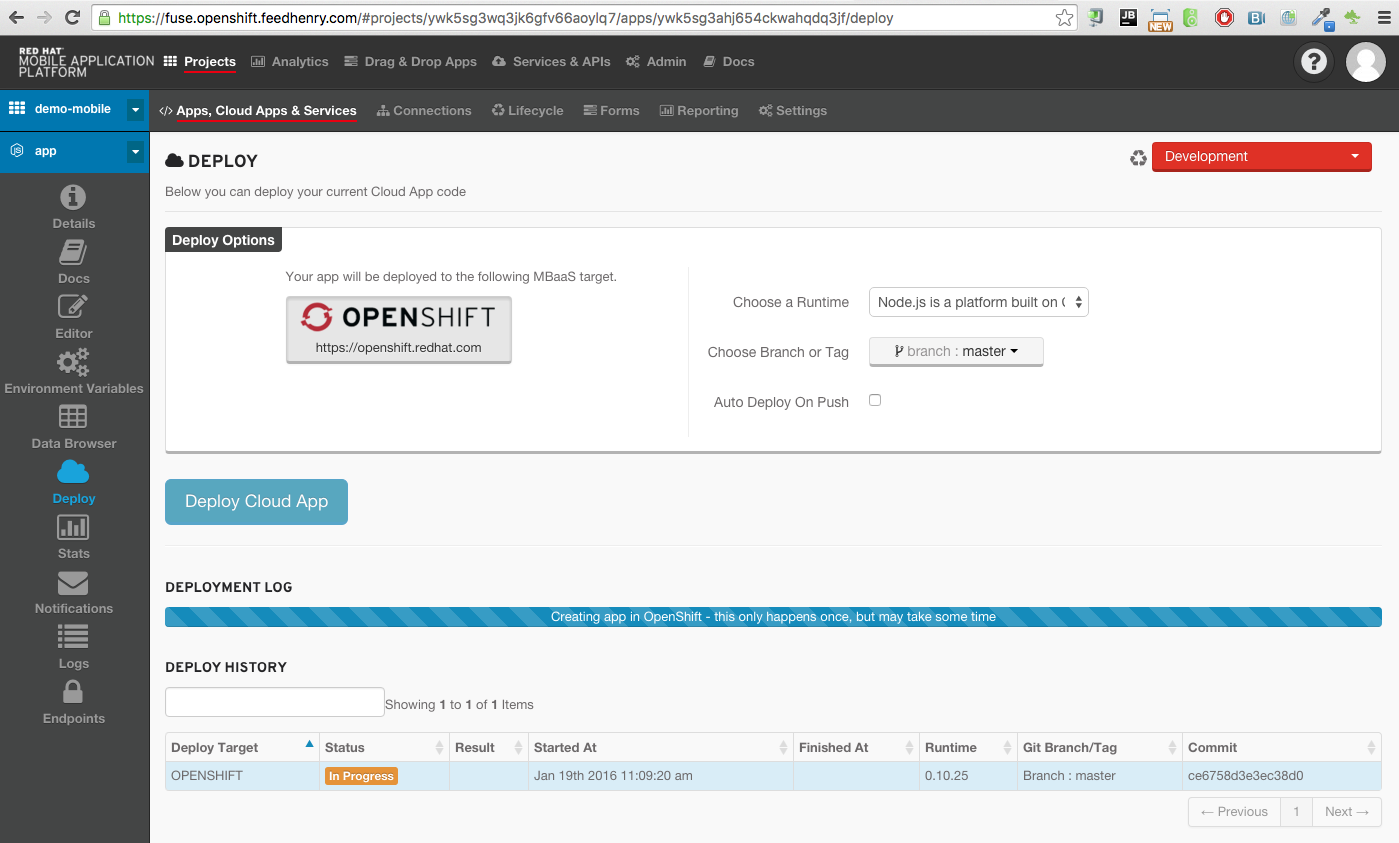Reload the page with browser refresh
Viewport: 1399px width, 843px height.
tap(72, 17)
